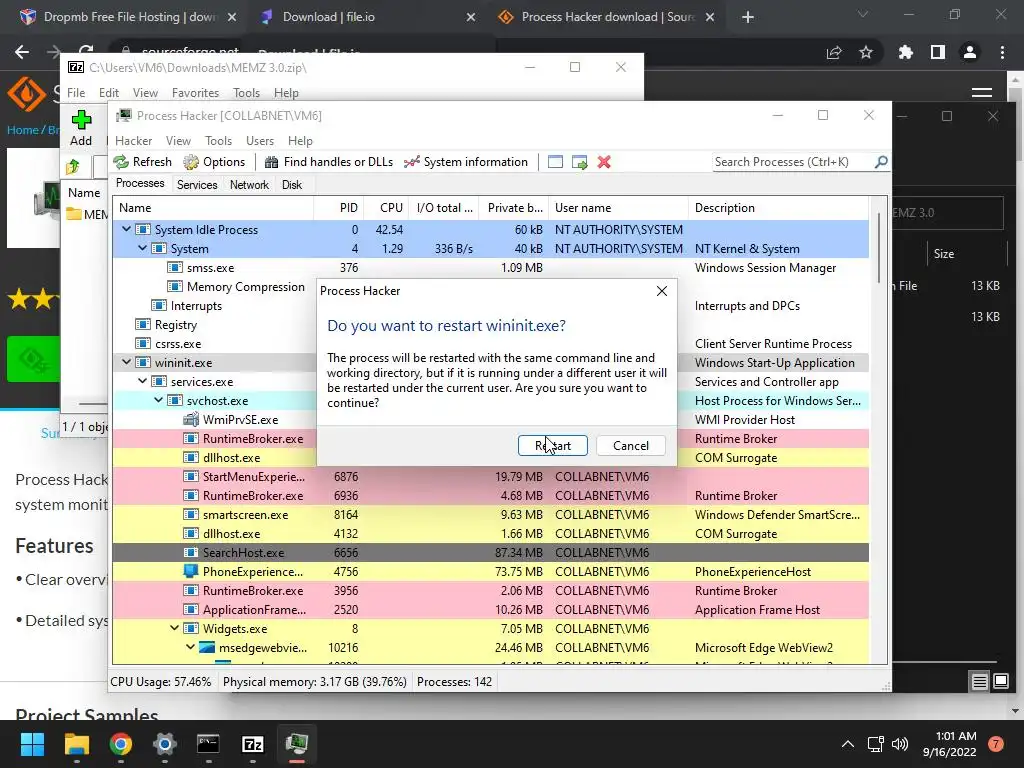Image resolution: width=1024 pixels, height=768 pixels.
Task: Click the red X terminate window icon
Action: click(x=604, y=162)
